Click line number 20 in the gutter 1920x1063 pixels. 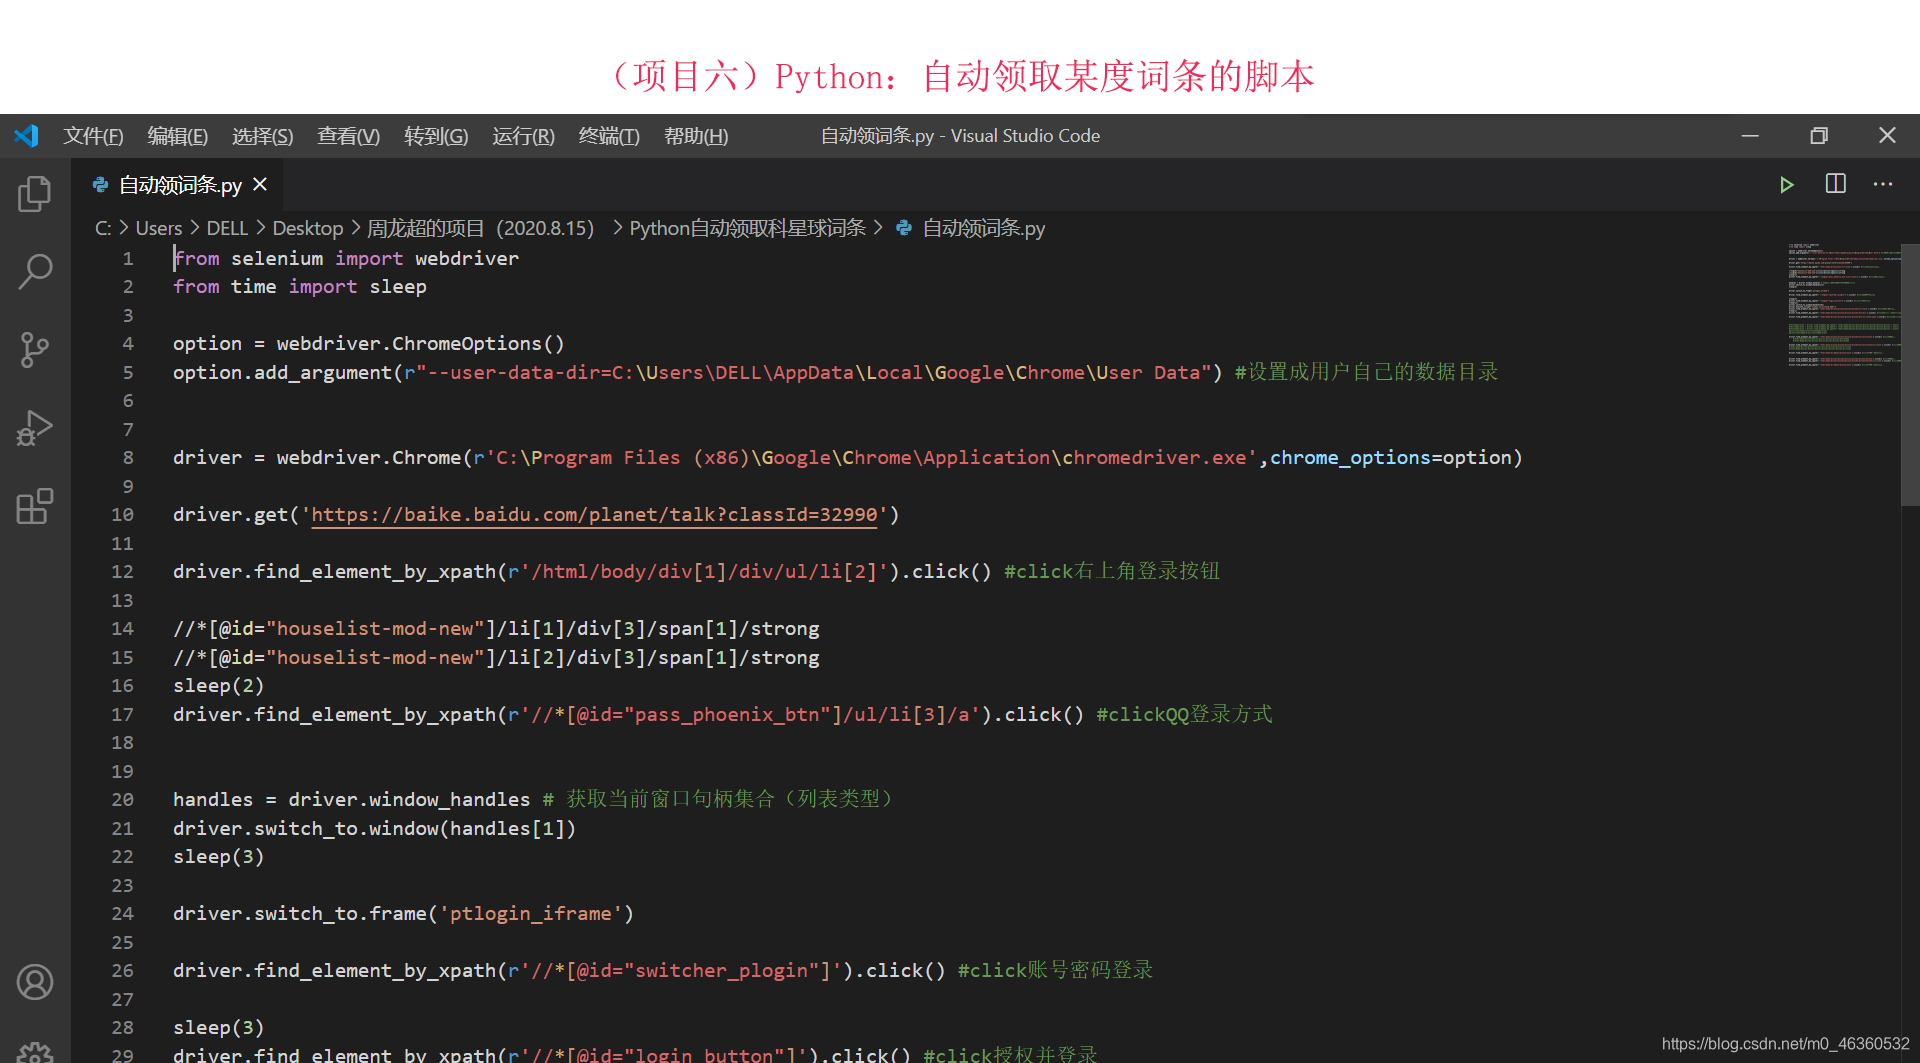pyautogui.click(x=122, y=799)
